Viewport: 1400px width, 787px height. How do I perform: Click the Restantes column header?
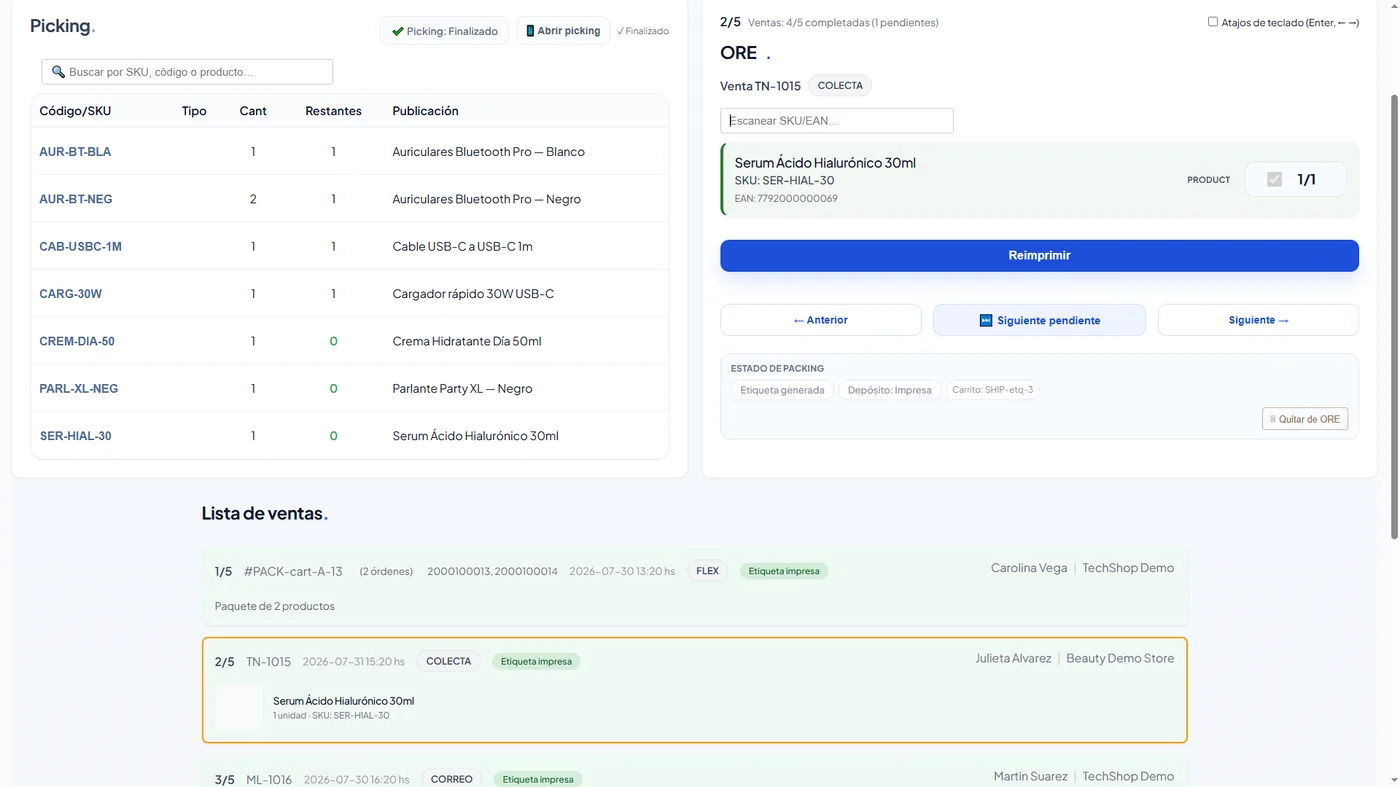(x=333, y=111)
